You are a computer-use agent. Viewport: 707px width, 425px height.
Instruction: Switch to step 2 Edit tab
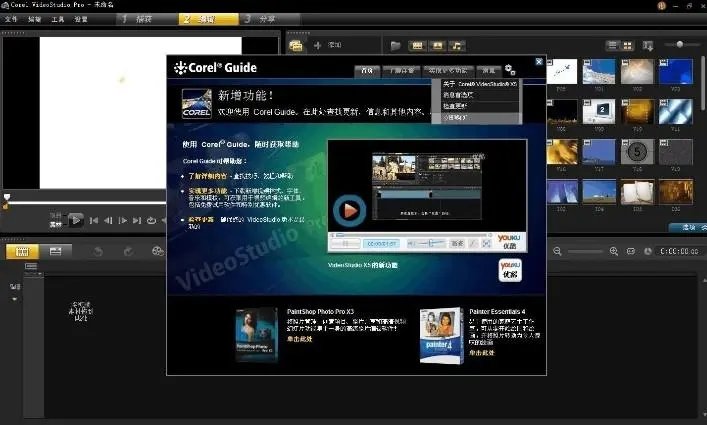tap(208, 19)
